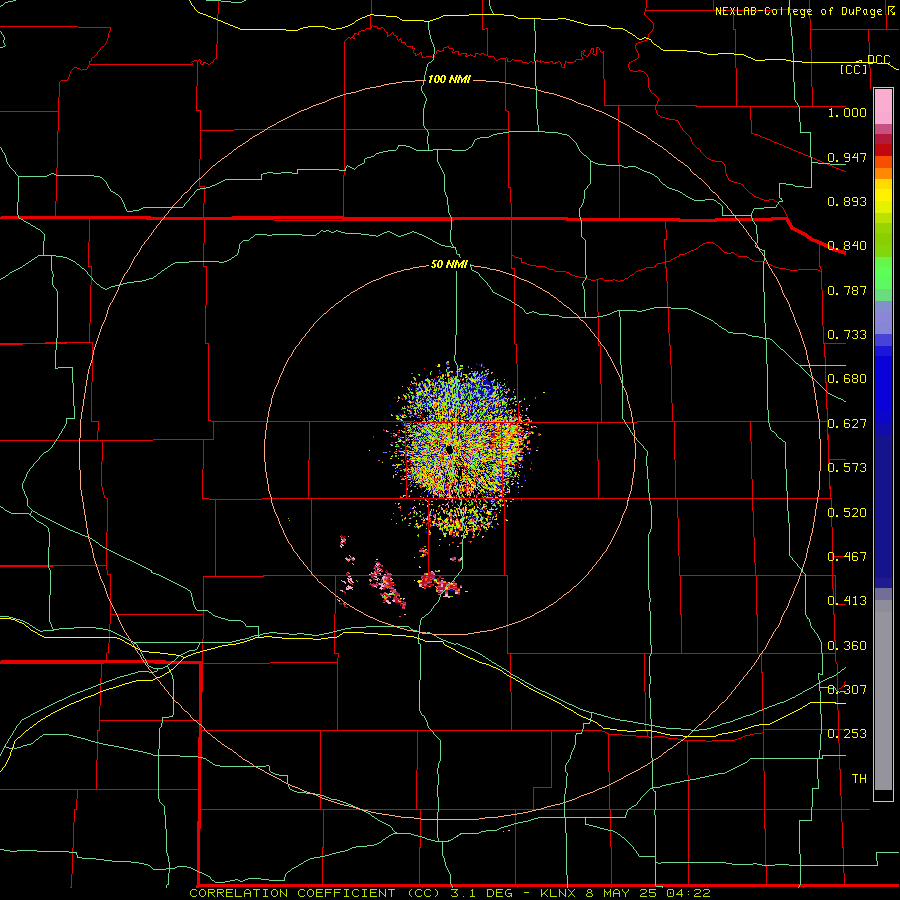Viewport: 900px width, 900px height.
Task: Click the 0.413 color scale label
Action: pyautogui.click(x=847, y=601)
